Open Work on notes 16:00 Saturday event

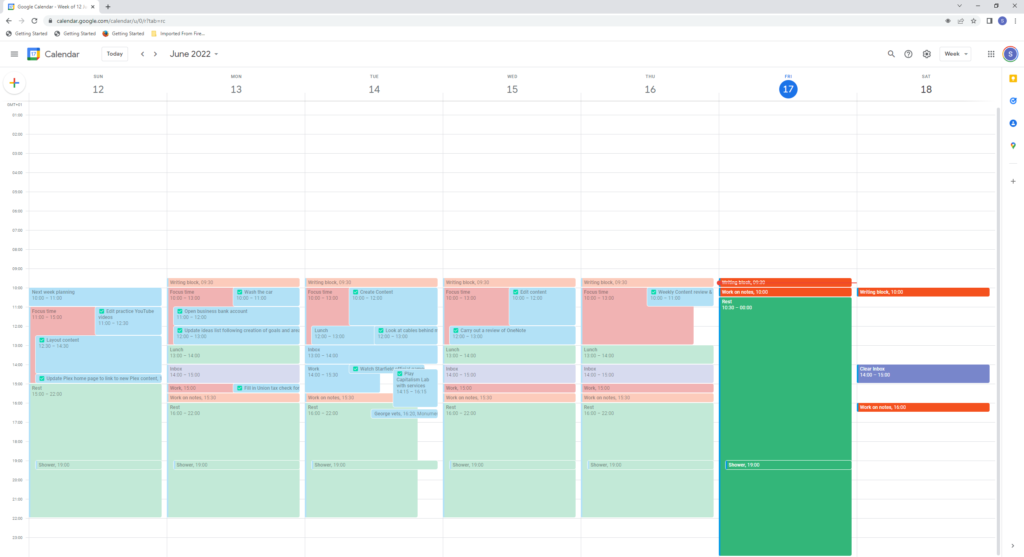[x=923, y=407]
